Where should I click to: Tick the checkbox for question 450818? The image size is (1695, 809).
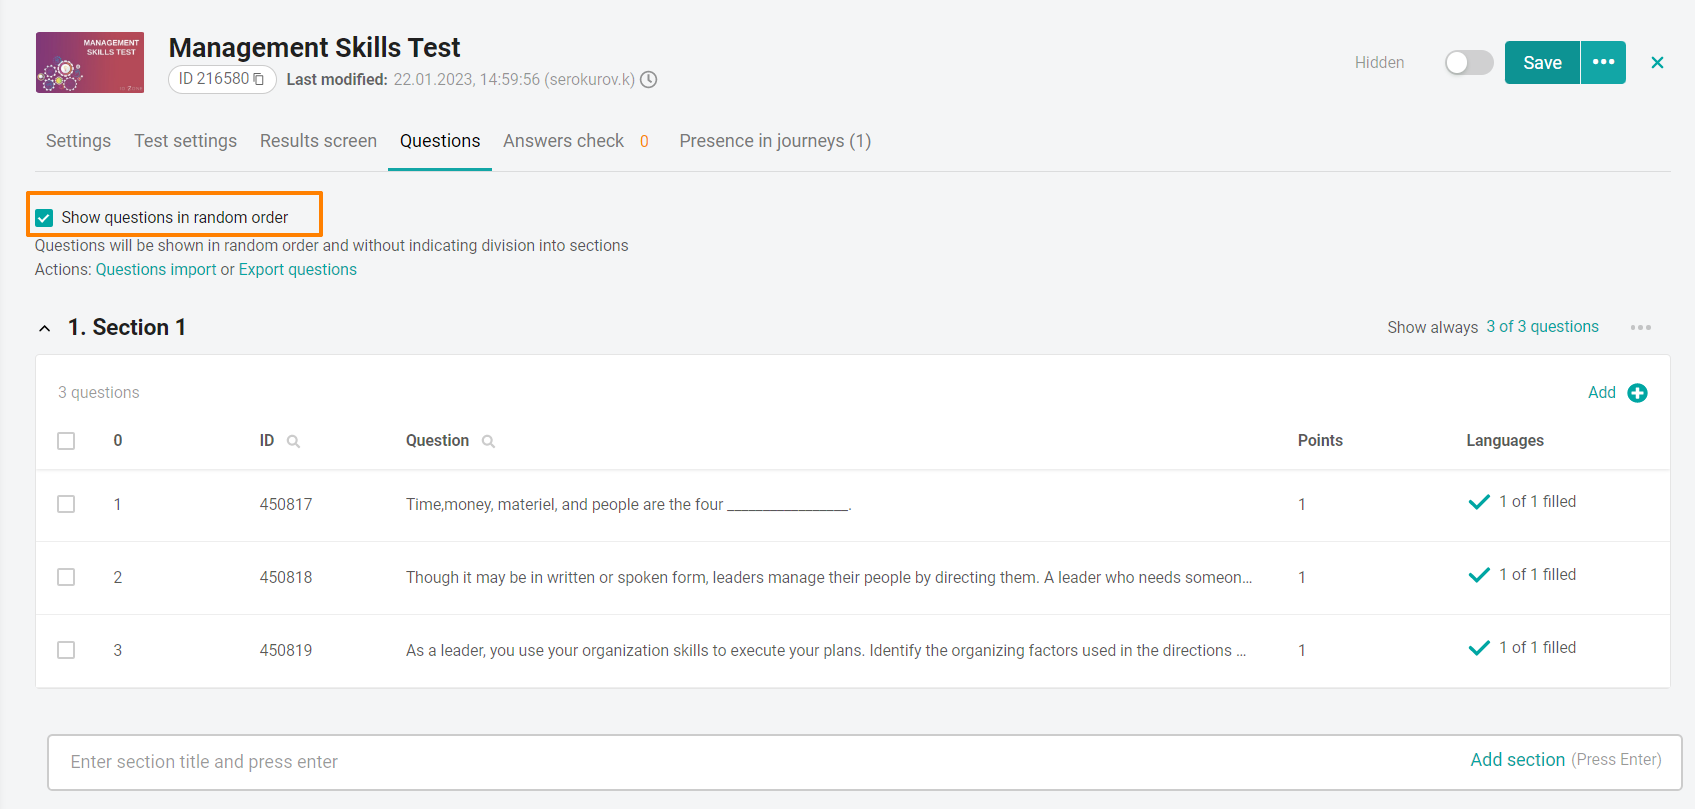[x=66, y=577]
